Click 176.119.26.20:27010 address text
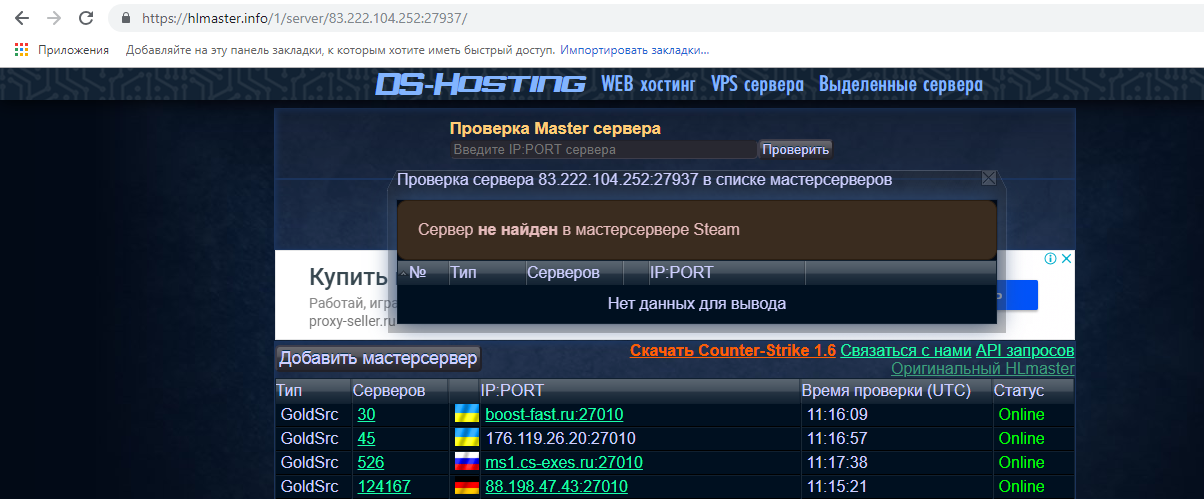1204x500 pixels. click(x=560, y=438)
